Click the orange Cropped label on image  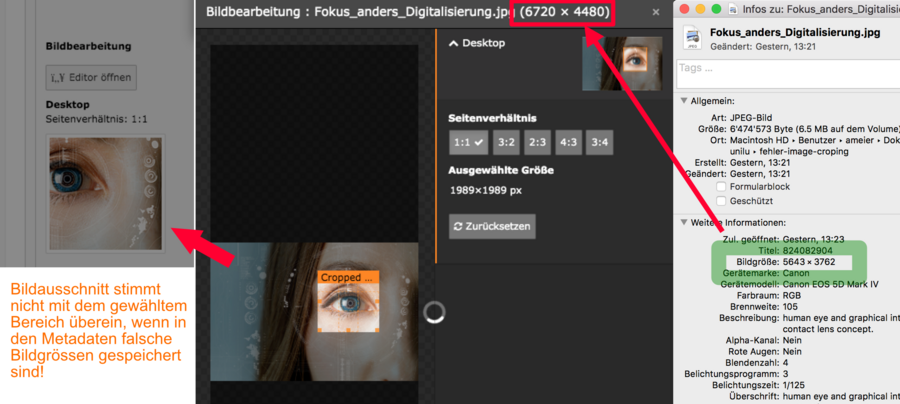coord(348,277)
